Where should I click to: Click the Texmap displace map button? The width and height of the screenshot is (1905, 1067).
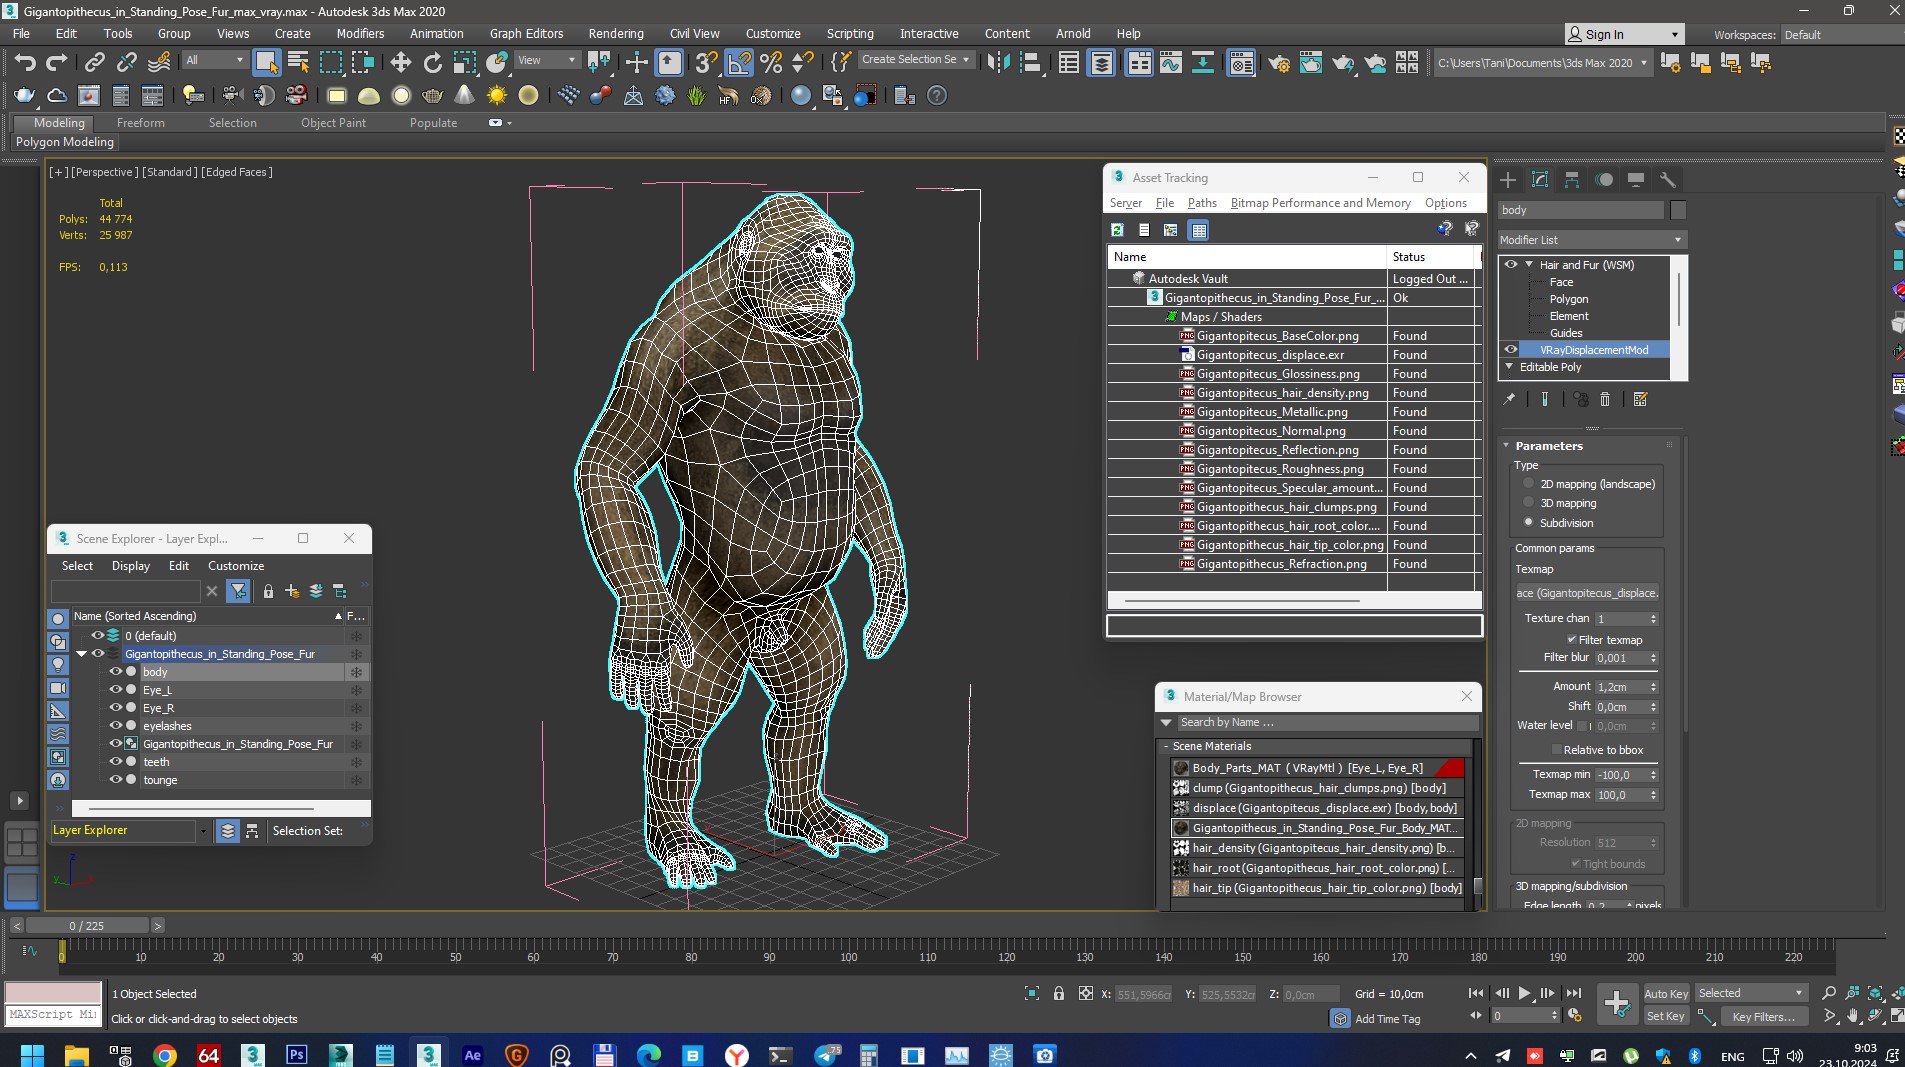pyautogui.click(x=1587, y=593)
